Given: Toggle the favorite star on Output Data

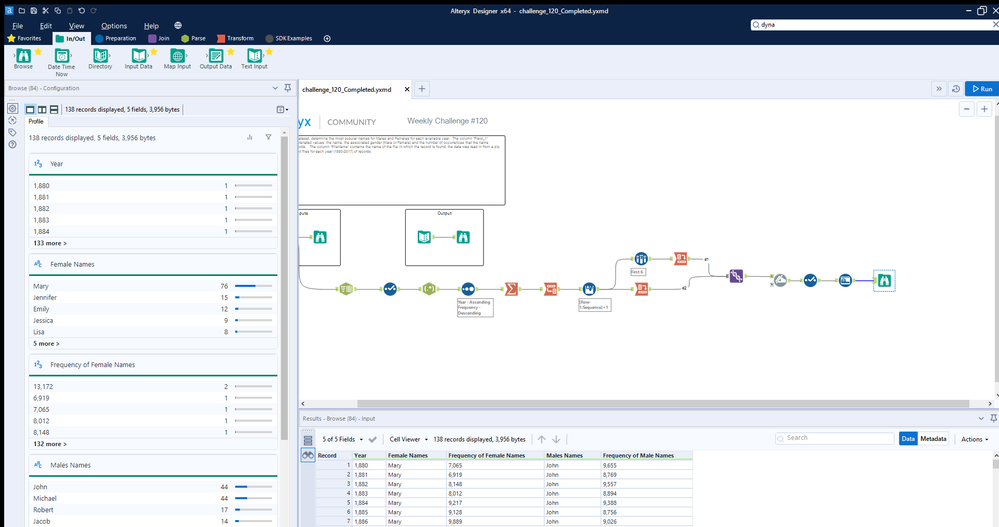Looking at the screenshot, I should [x=230, y=51].
